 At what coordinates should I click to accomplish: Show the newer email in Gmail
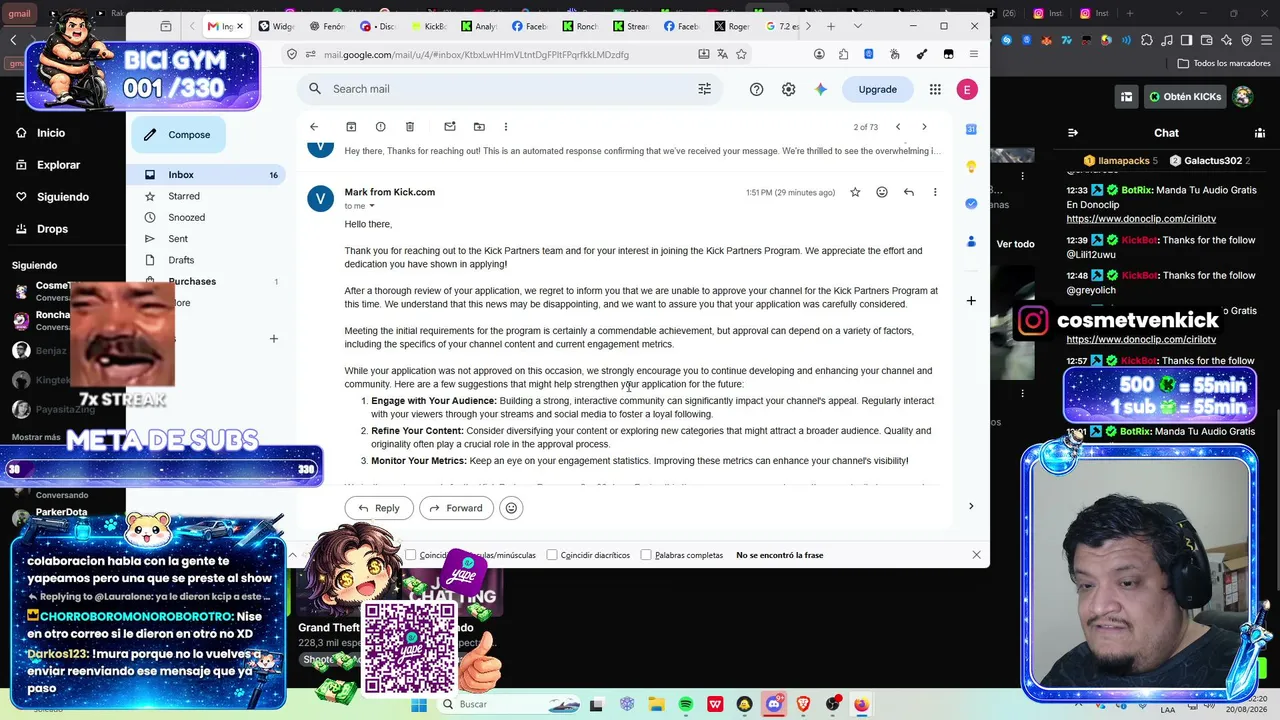point(898,127)
